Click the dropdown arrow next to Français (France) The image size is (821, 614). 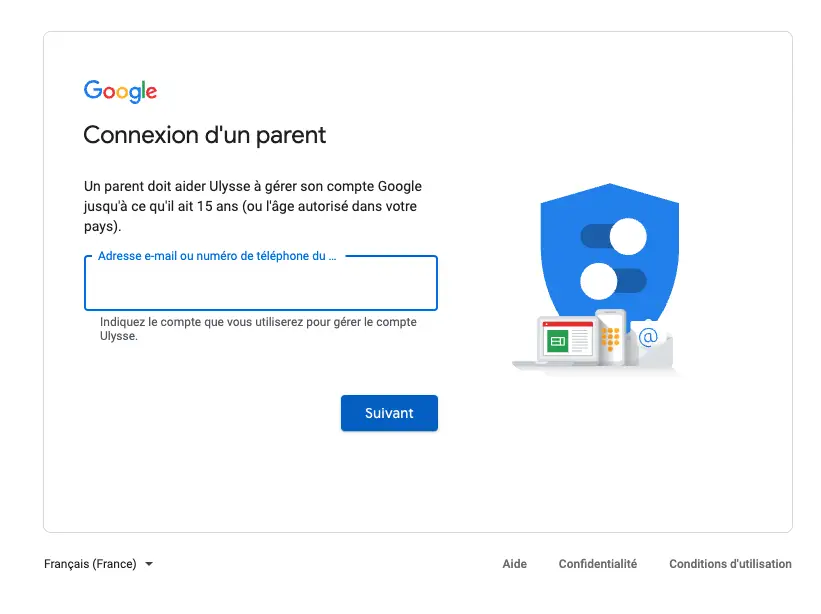pos(149,564)
